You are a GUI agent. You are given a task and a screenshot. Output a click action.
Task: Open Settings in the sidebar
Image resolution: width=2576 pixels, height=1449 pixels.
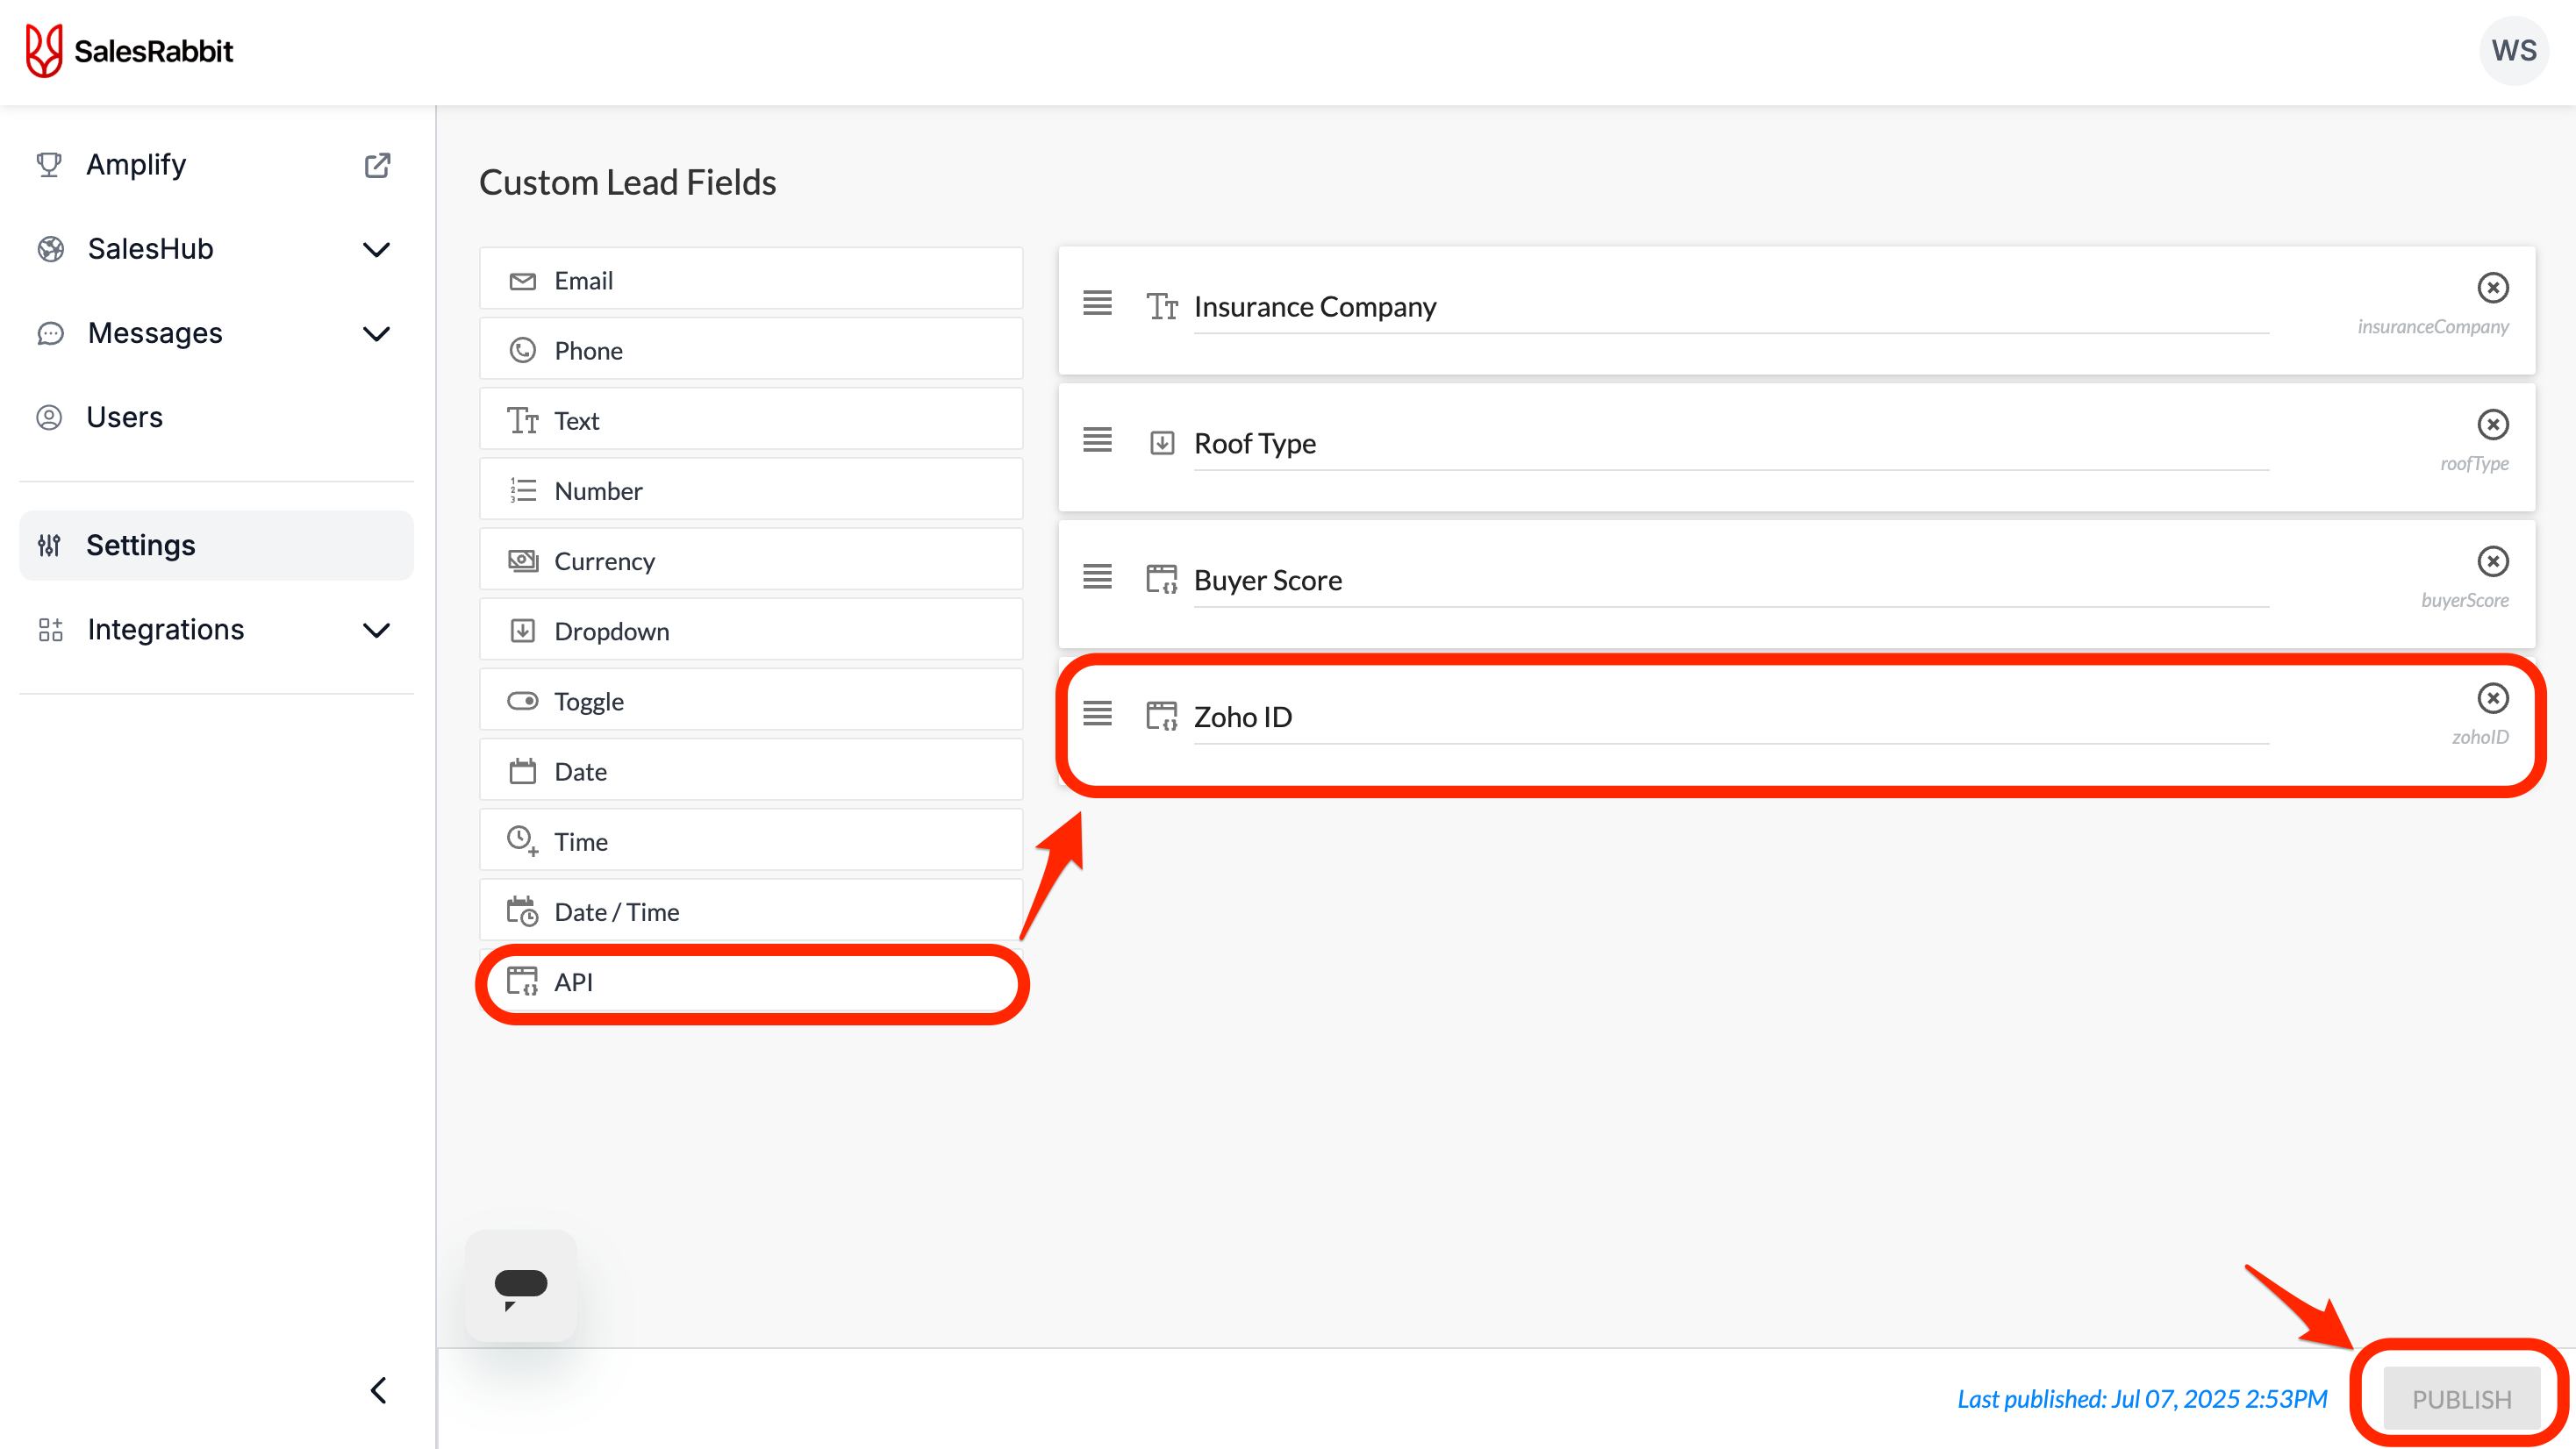pyautogui.click(x=216, y=545)
